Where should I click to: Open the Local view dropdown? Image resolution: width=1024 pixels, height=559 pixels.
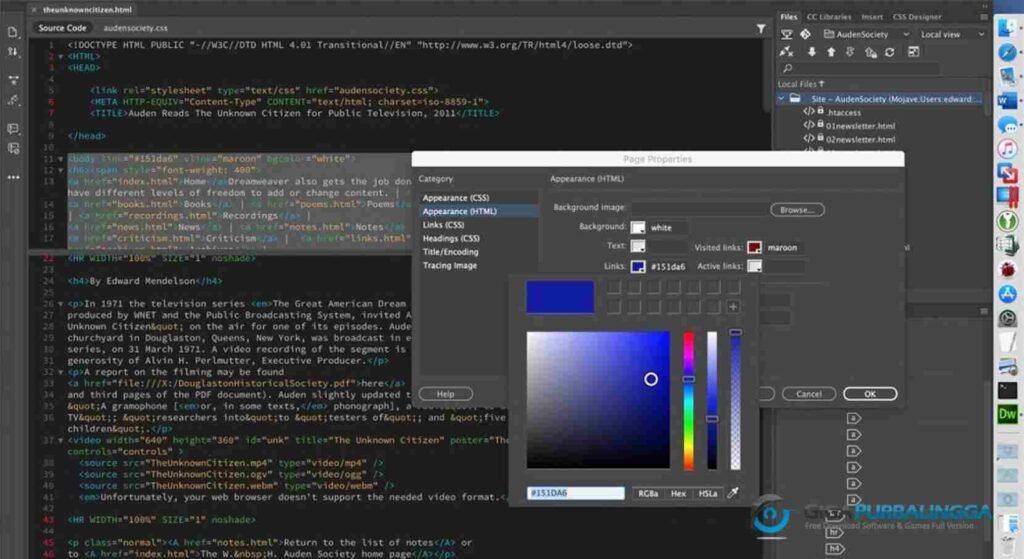[952, 34]
